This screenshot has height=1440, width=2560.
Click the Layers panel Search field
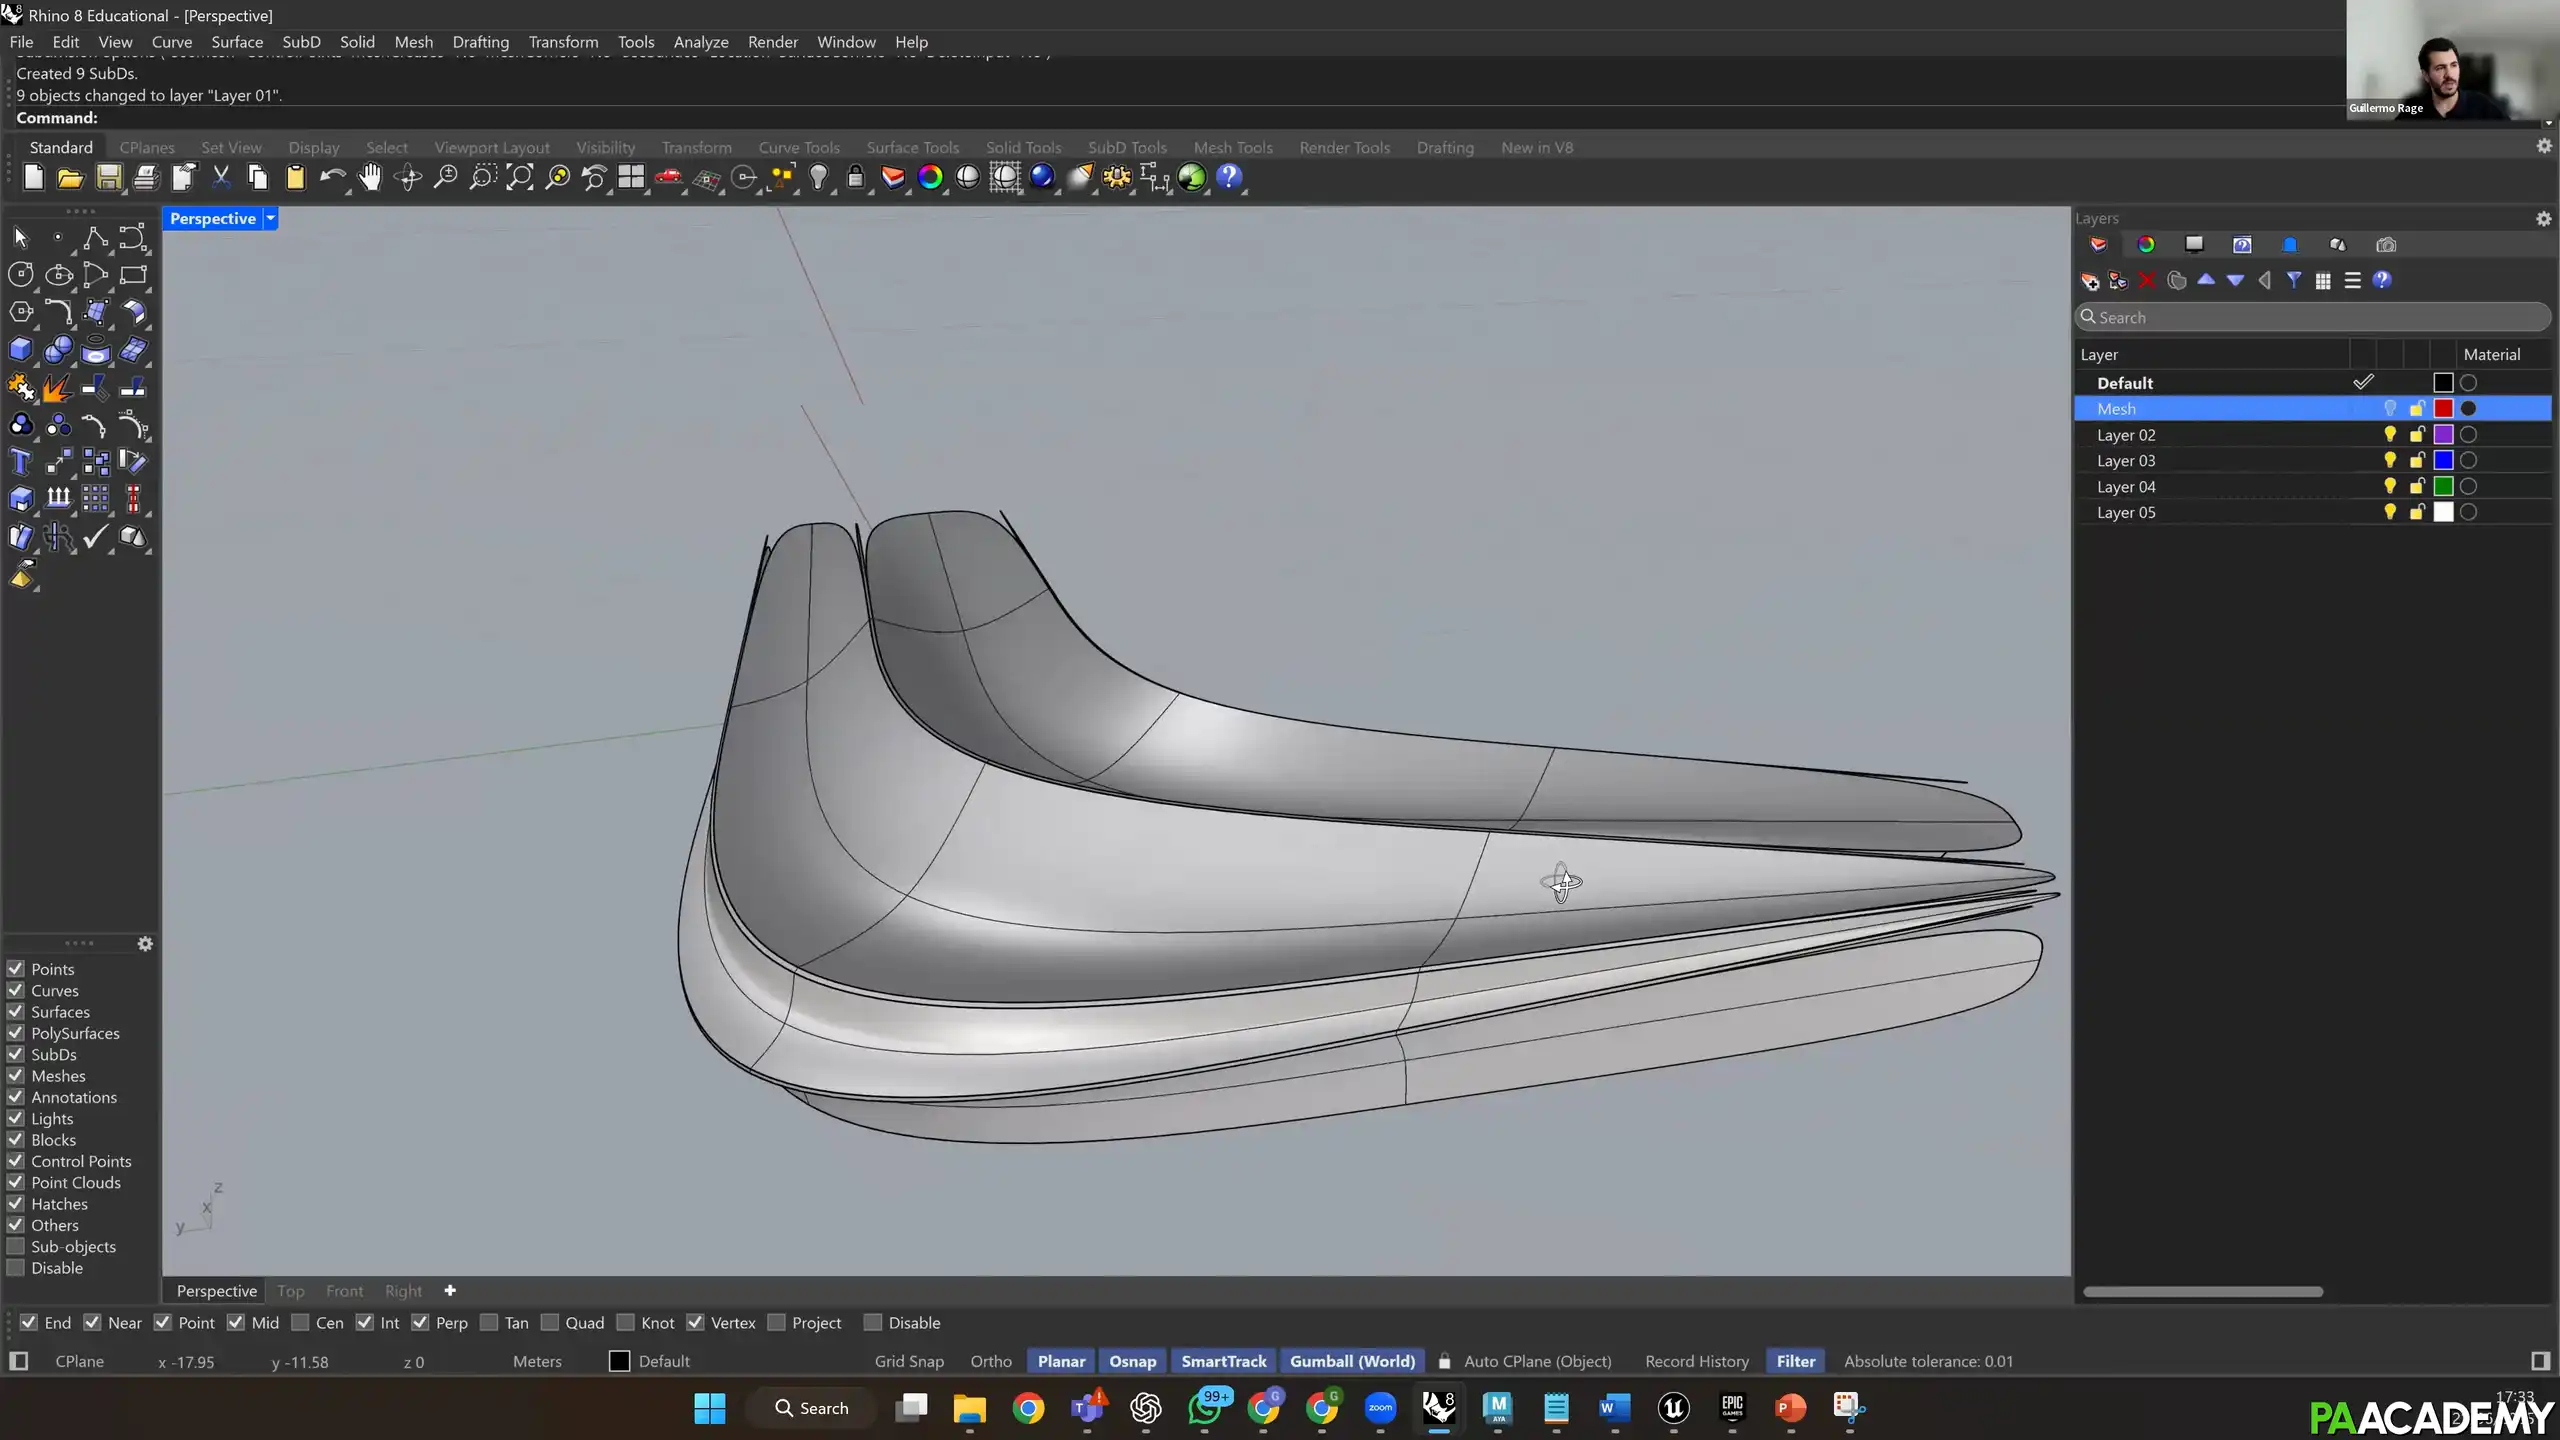2312,317
